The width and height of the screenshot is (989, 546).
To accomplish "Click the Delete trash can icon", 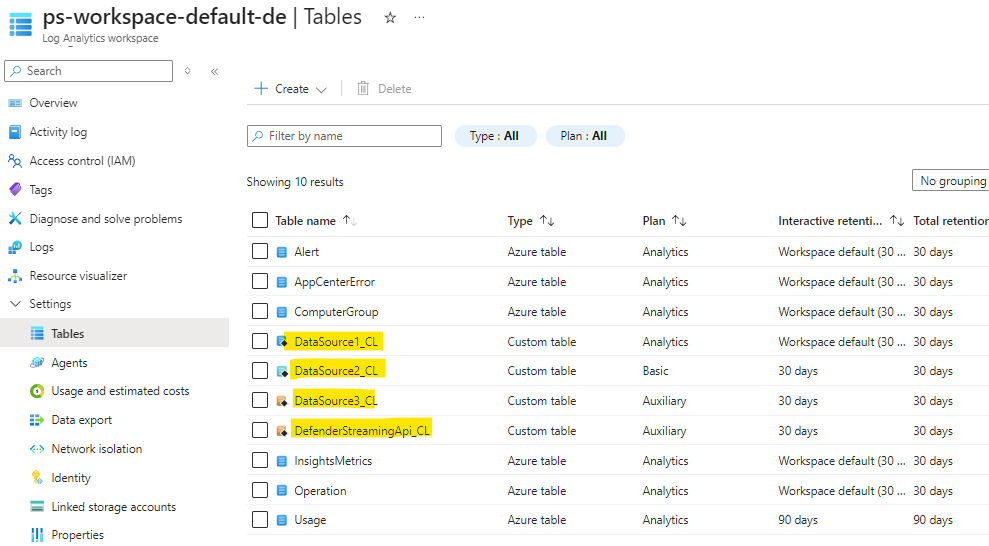I will click(x=363, y=88).
